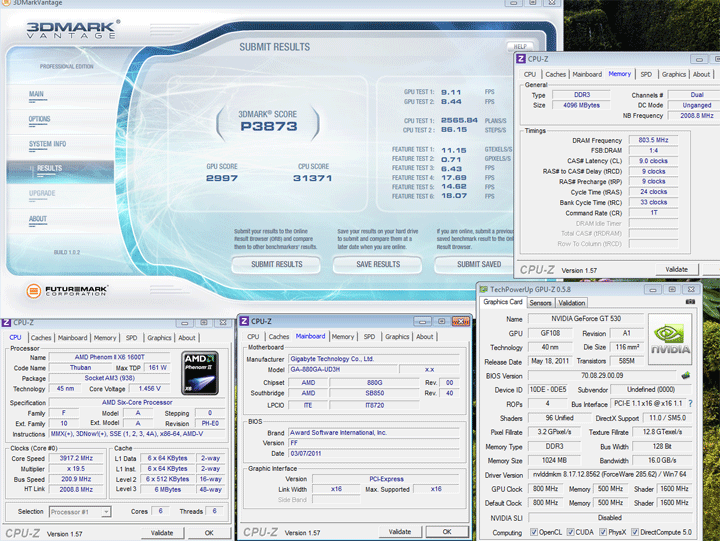
Task: Click the Bus Interface question mark icon
Action: (689, 402)
